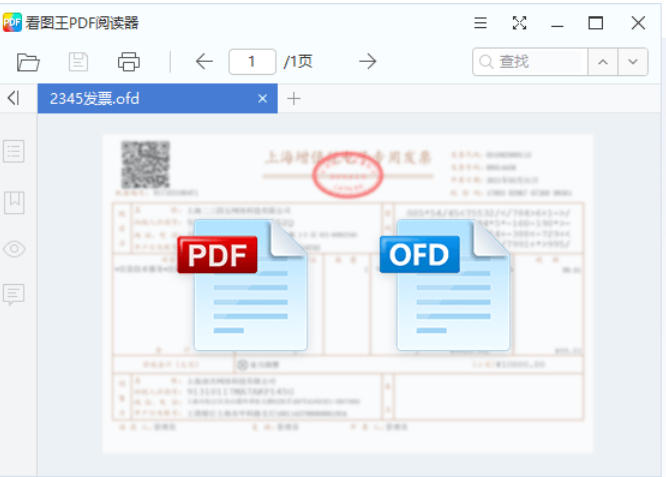This screenshot has width=666, height=477.
Task: Go to the next page with the right arrow
Action: click(x=368, y=62)
